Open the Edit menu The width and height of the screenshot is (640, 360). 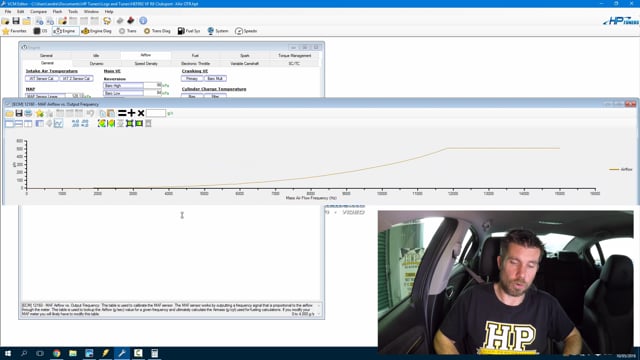coord(20,12)
